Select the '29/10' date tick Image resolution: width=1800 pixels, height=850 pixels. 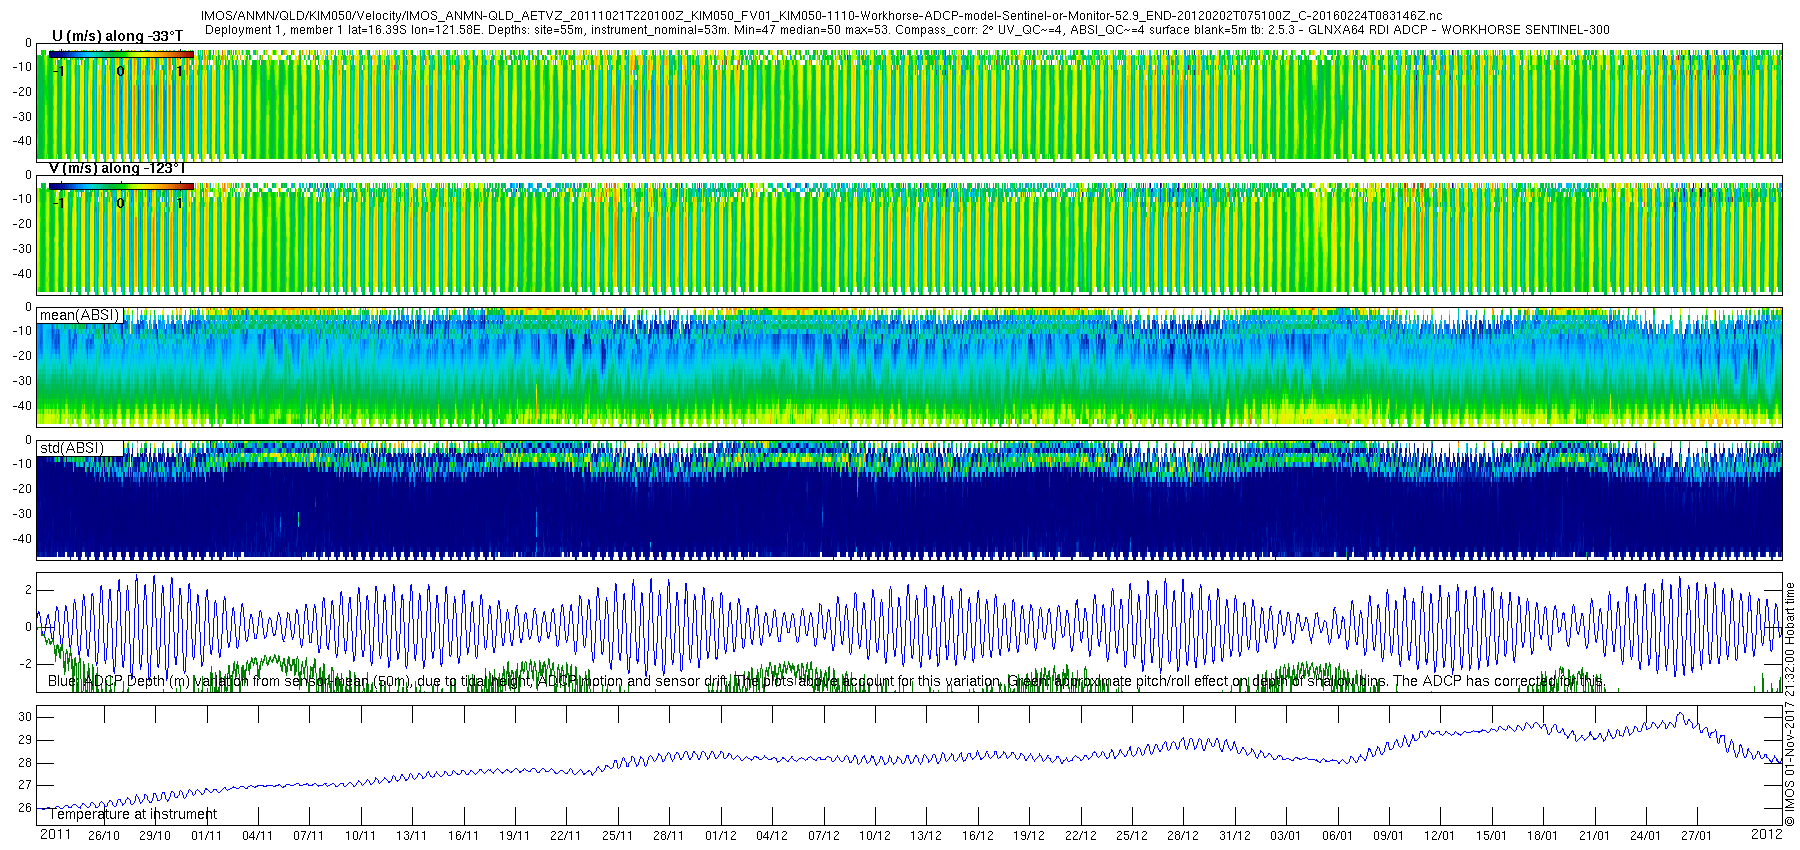pyautogui.click(x=155, y=836)
